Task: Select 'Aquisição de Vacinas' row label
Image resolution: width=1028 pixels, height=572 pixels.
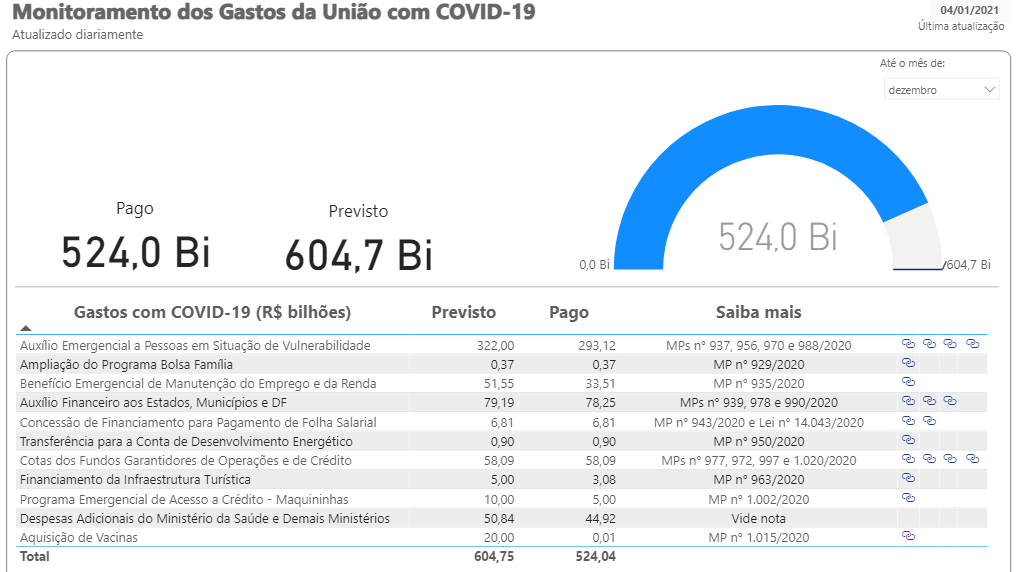Action: [x=79, y=538]
